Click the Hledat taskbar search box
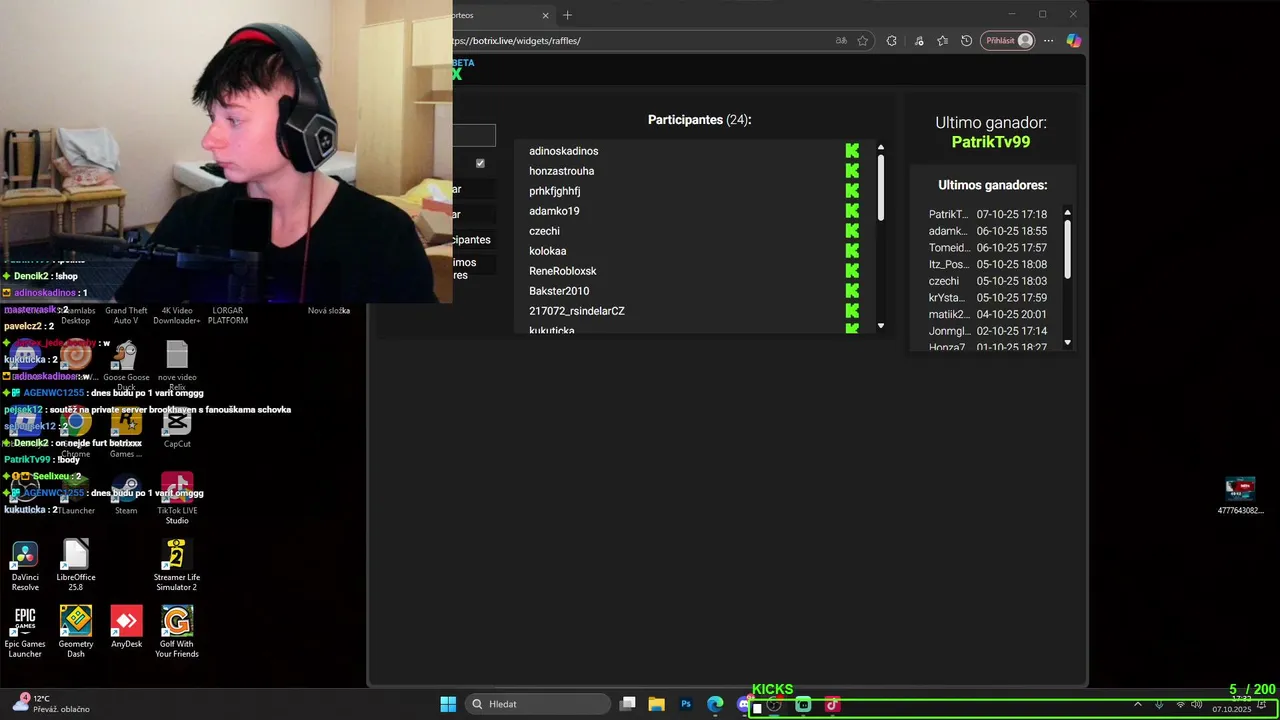Image resolution: width=1280 pixels, height=720 pixels. tap(539, 704)
